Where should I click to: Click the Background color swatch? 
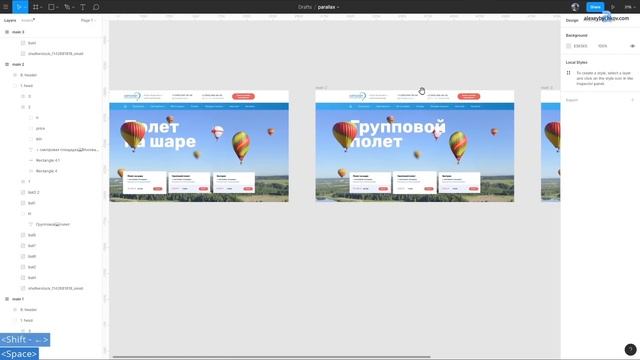coord(569,46)
